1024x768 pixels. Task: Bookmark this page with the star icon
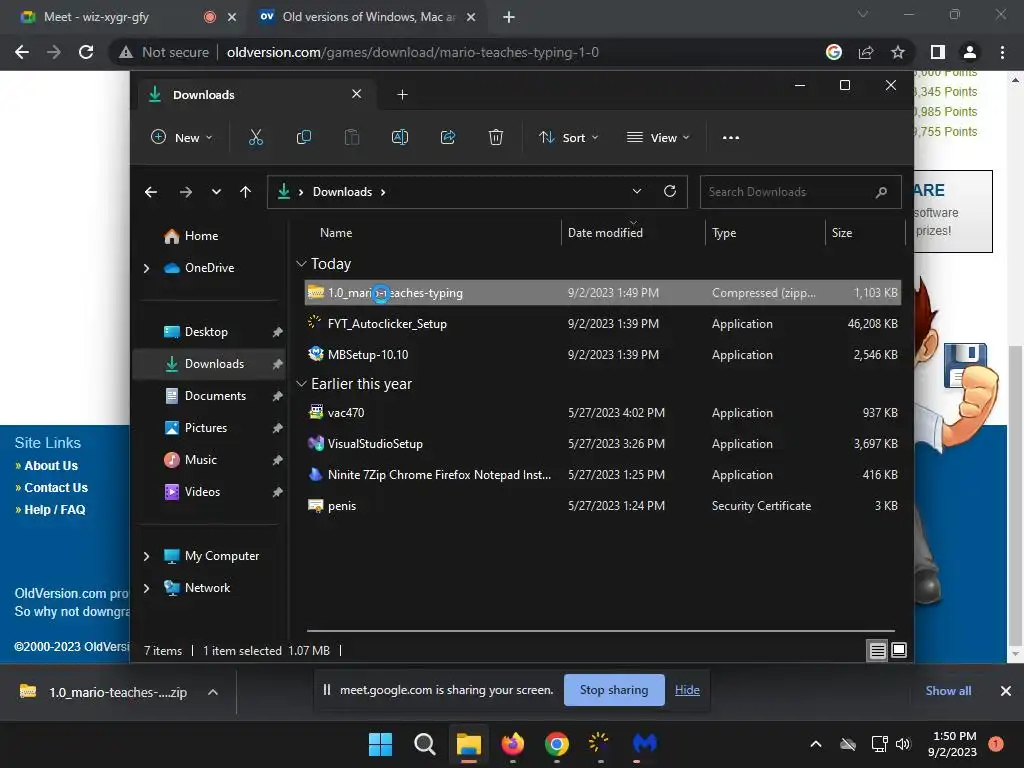898,52
